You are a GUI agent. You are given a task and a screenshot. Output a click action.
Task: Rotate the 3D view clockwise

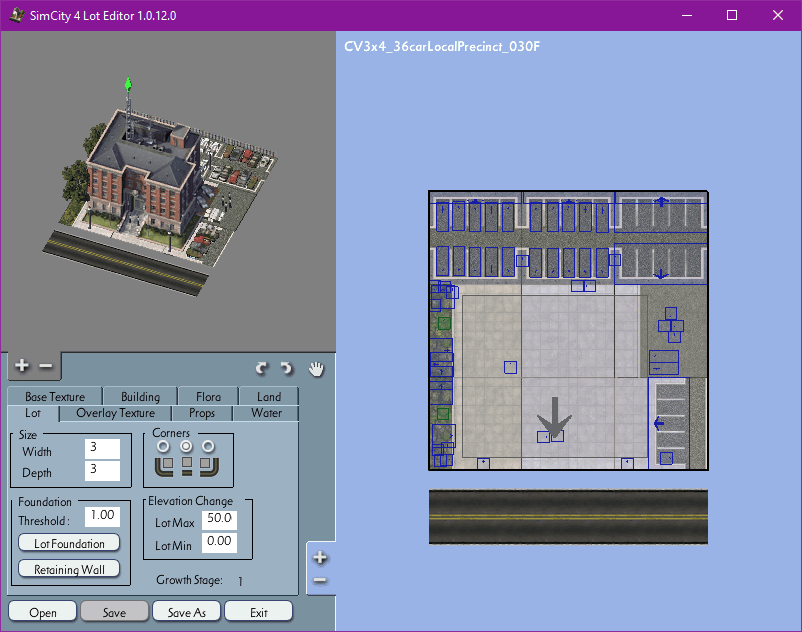coord(286,368)
